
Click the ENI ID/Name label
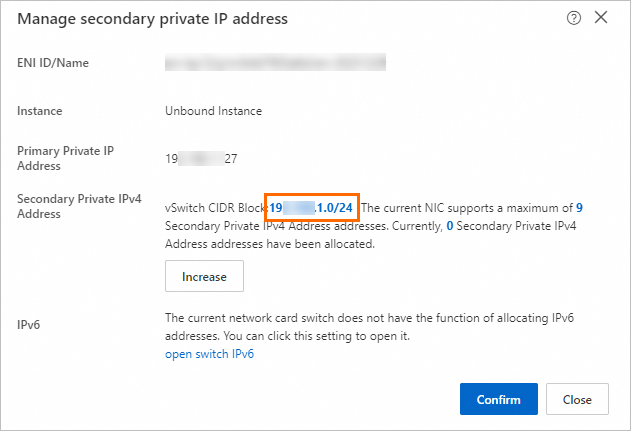coord(53,63)
